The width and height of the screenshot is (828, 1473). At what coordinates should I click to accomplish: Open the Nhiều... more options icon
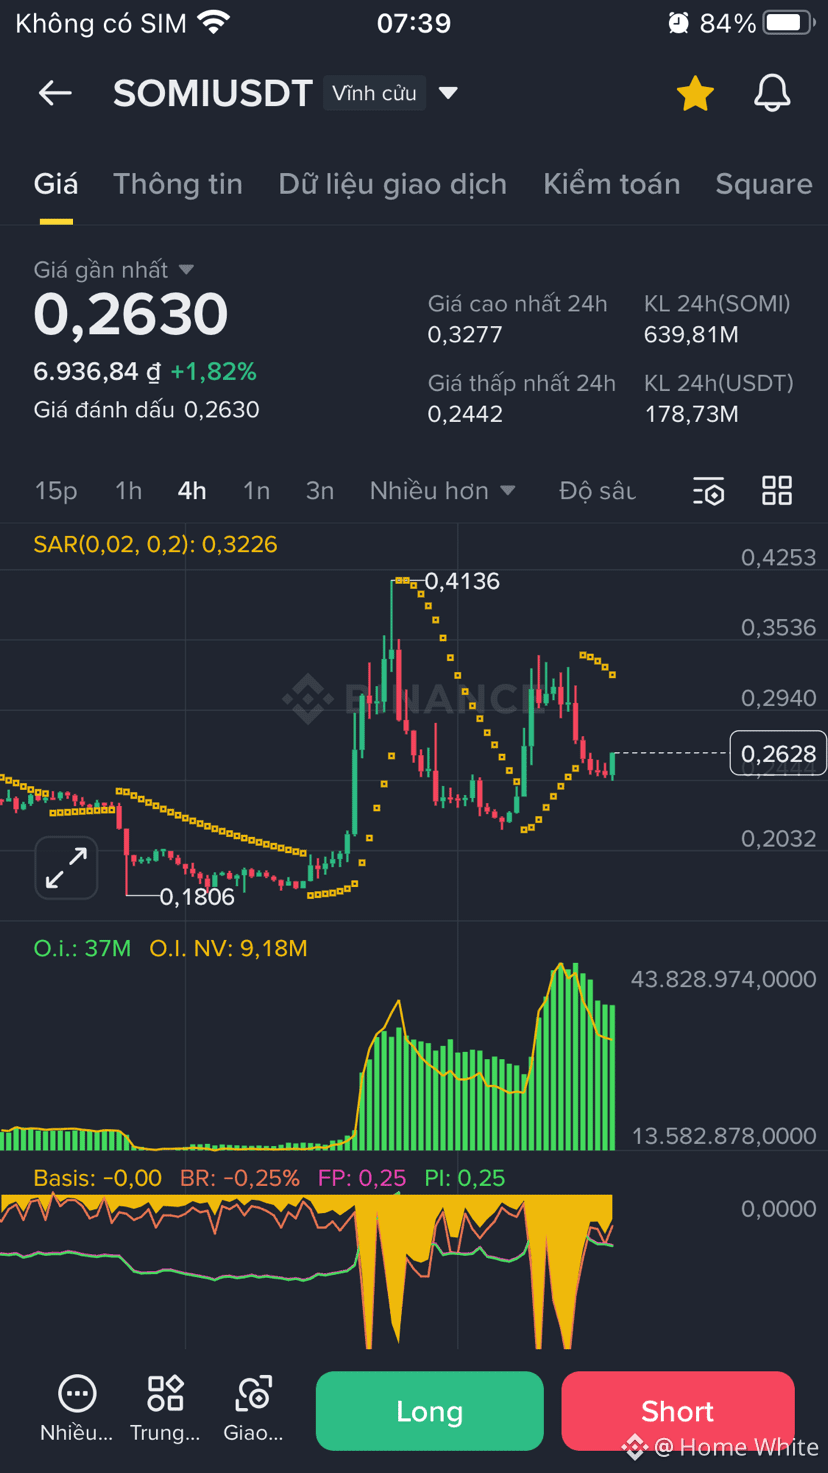77,1408
